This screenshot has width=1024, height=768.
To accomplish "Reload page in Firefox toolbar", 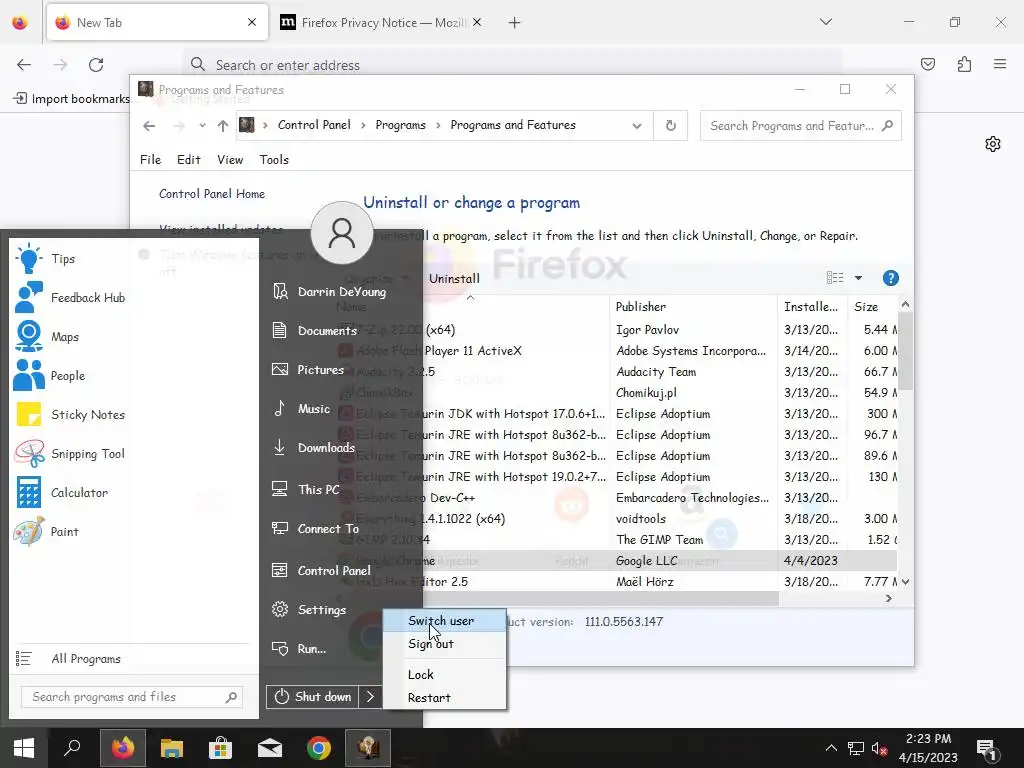I will [96, 65].
